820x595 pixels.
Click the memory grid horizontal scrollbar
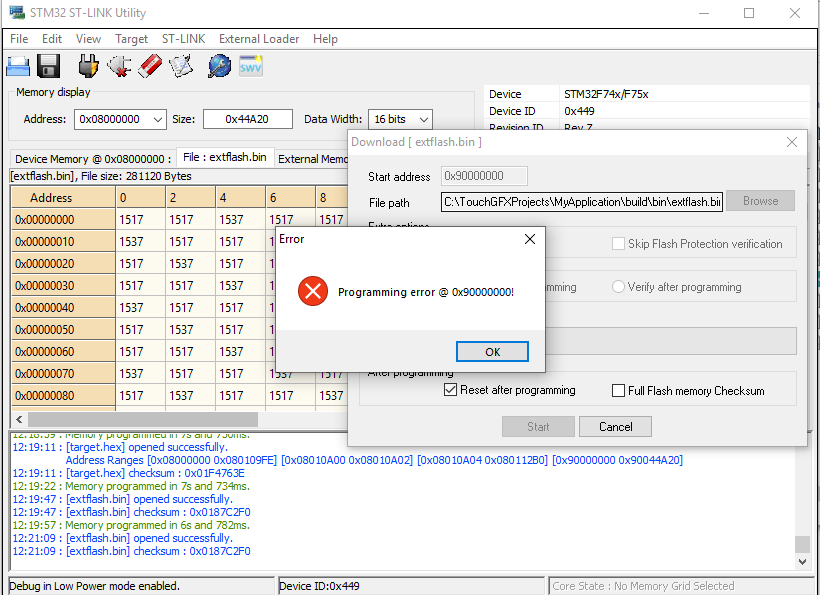tap(143, 419)
